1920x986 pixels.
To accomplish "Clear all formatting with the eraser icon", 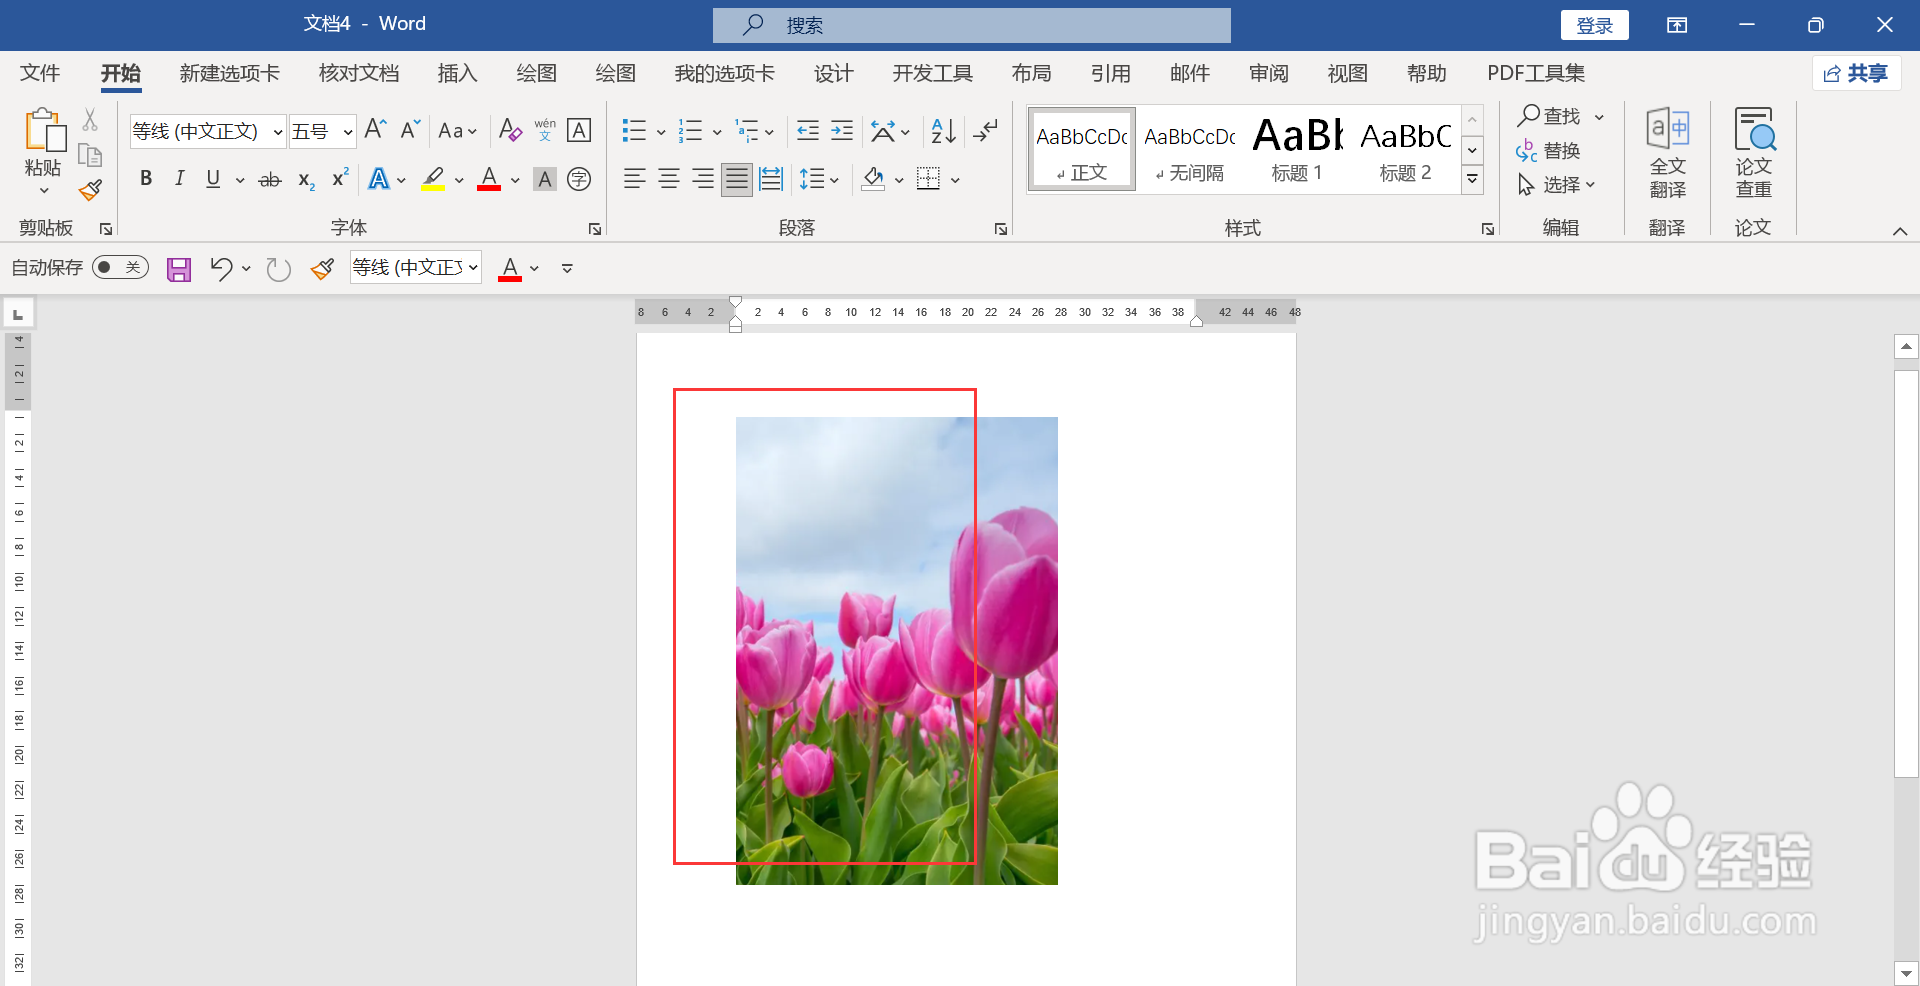I will click(510, 130).
